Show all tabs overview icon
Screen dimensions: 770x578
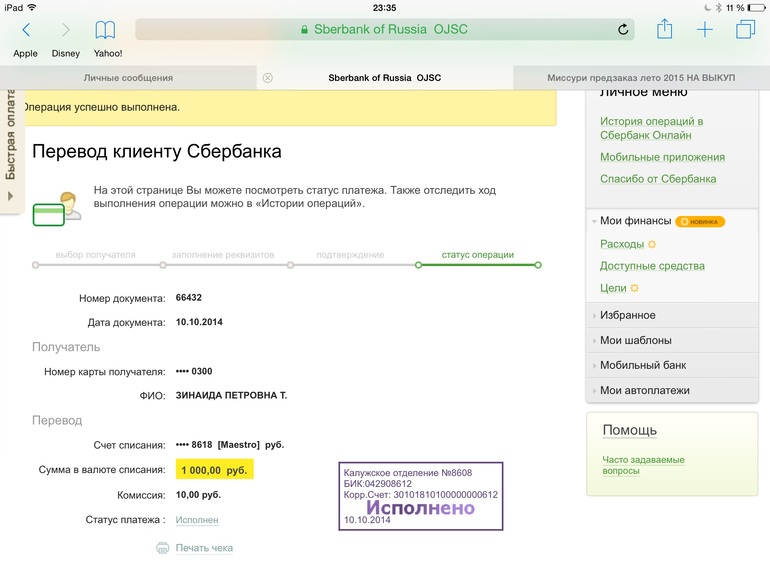click(x=745, y=29)
